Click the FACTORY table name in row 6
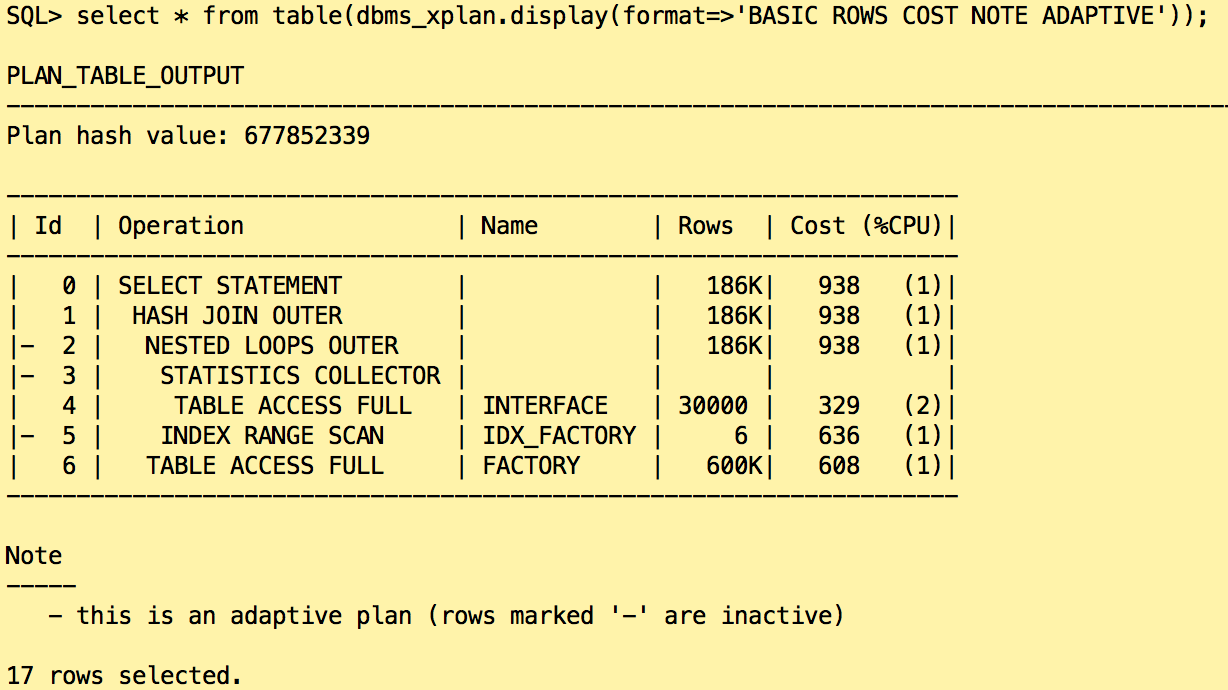The image size is (1228, 690). (x=531, y=466)
